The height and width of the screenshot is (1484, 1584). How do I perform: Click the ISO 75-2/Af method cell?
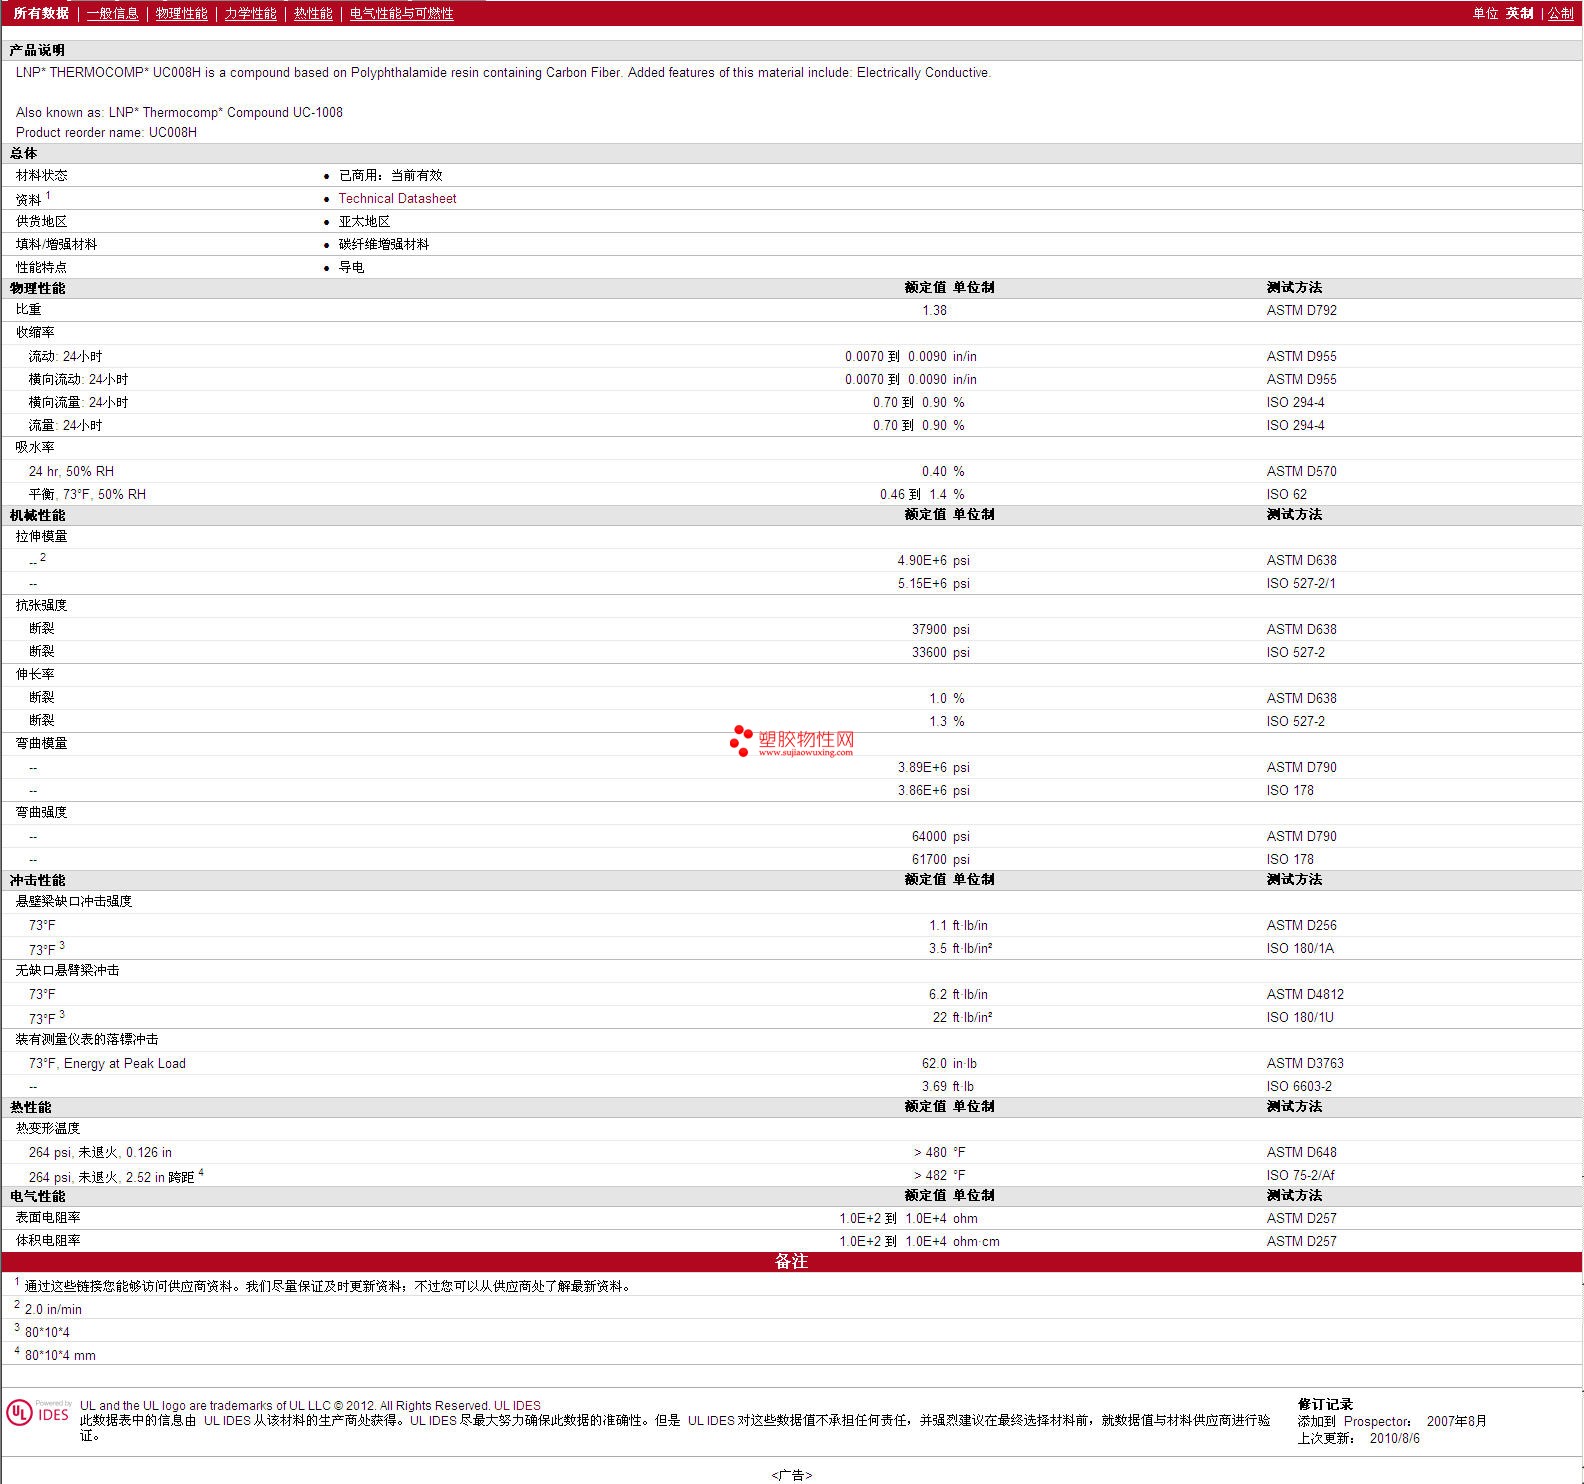pyautogui.click(x=1300, y=1175)
